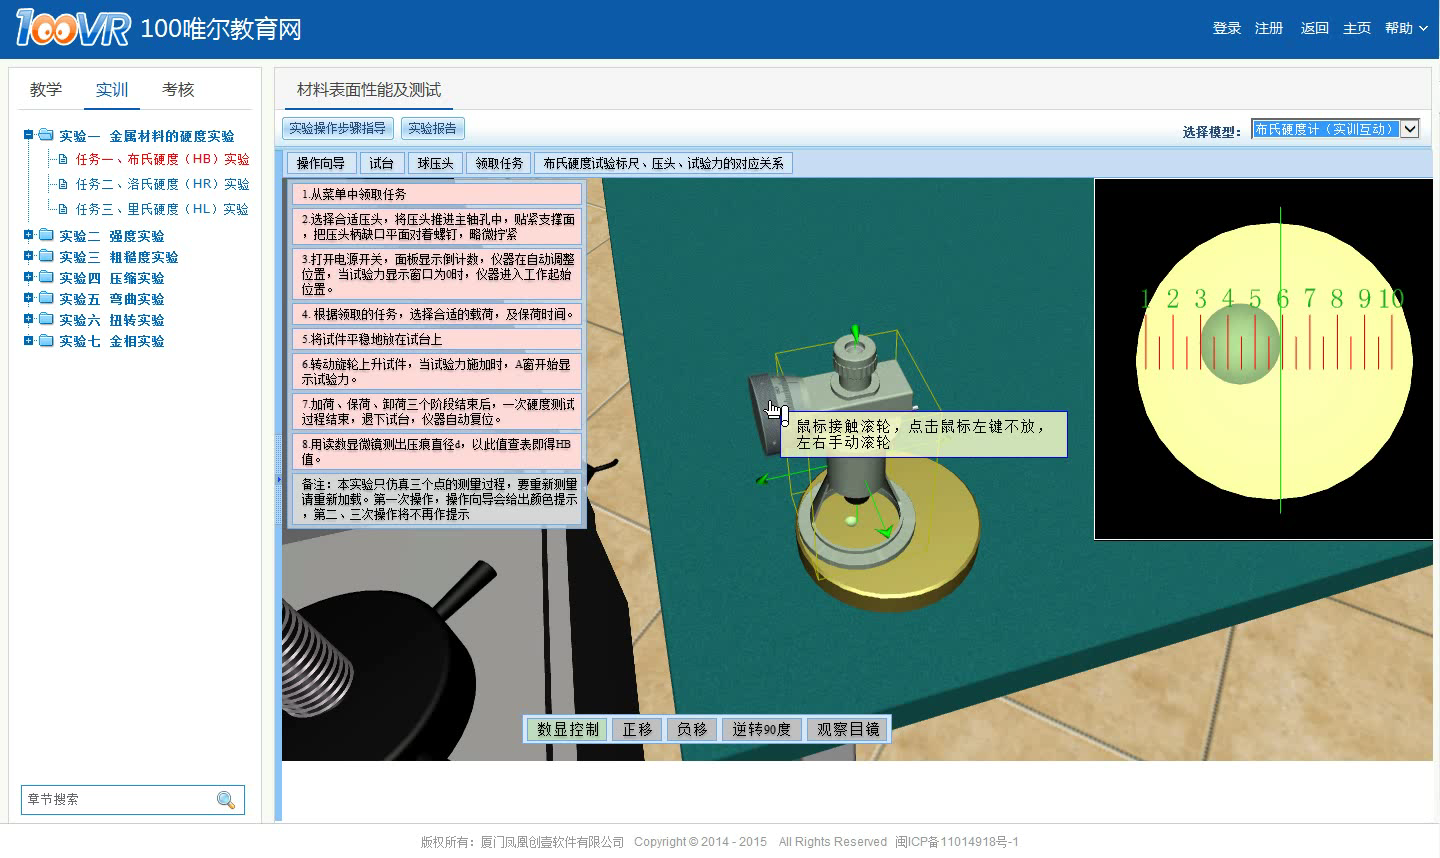
Task: Click the folder icon beside 实验五 弯曲实验
Action: pos(46,299)
